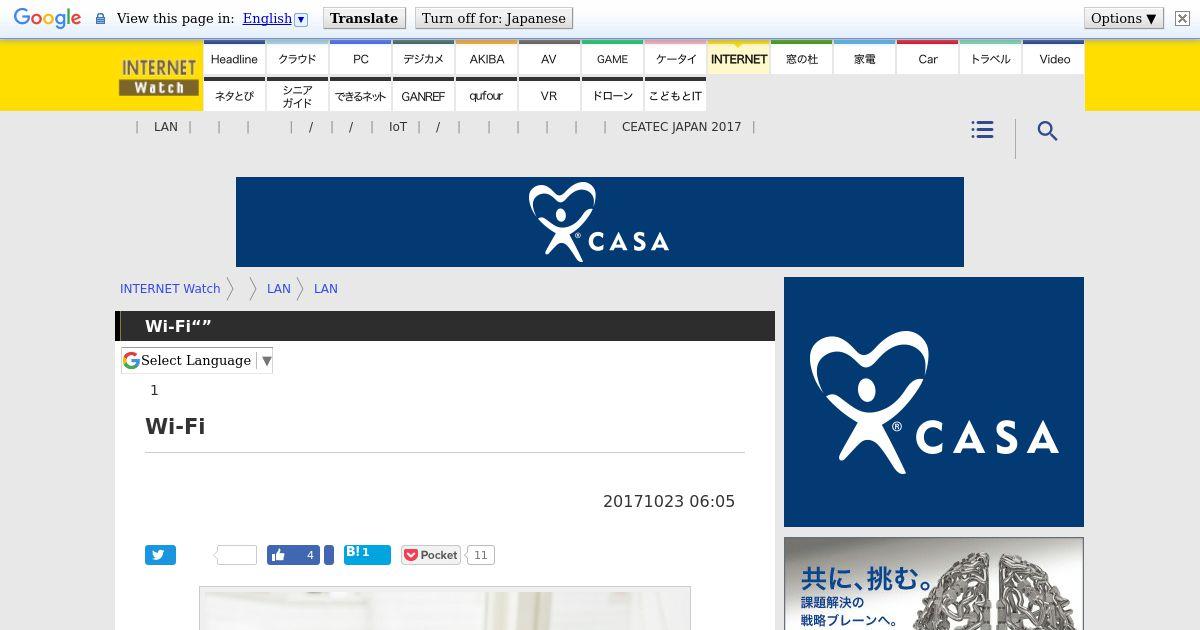Click the wide CASA banner ad

click(600, 222)
